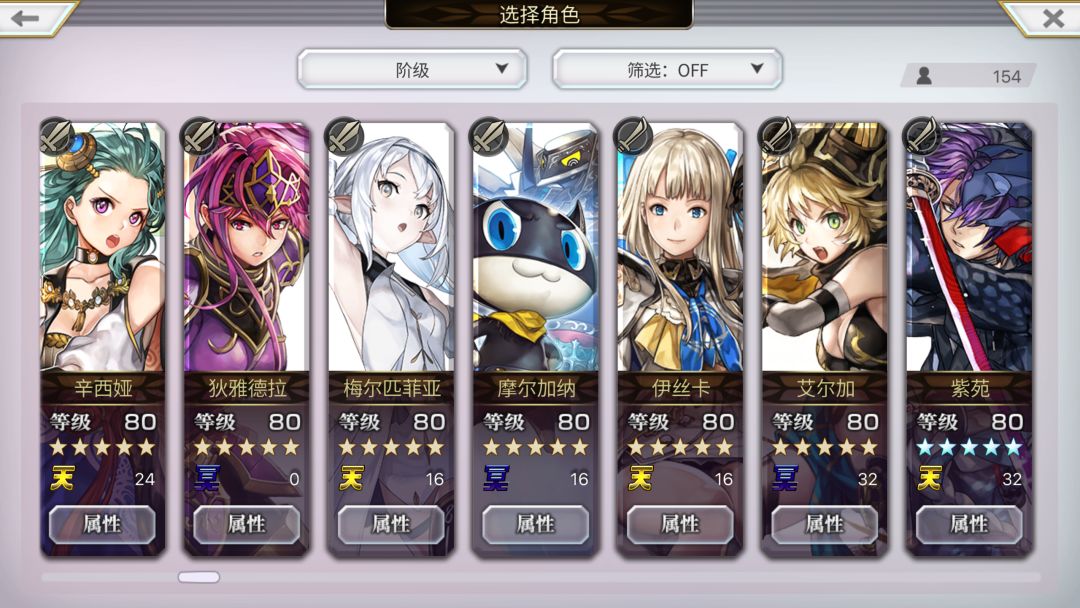Close the character selection screen
This screenshot has height=608, width=1080.
(x=1052, y=19)
